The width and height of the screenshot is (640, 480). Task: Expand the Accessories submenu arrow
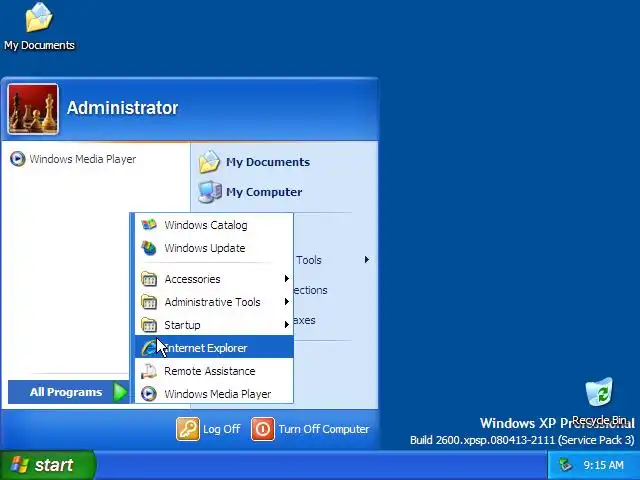pyautogui.click(x=287, y=279)
